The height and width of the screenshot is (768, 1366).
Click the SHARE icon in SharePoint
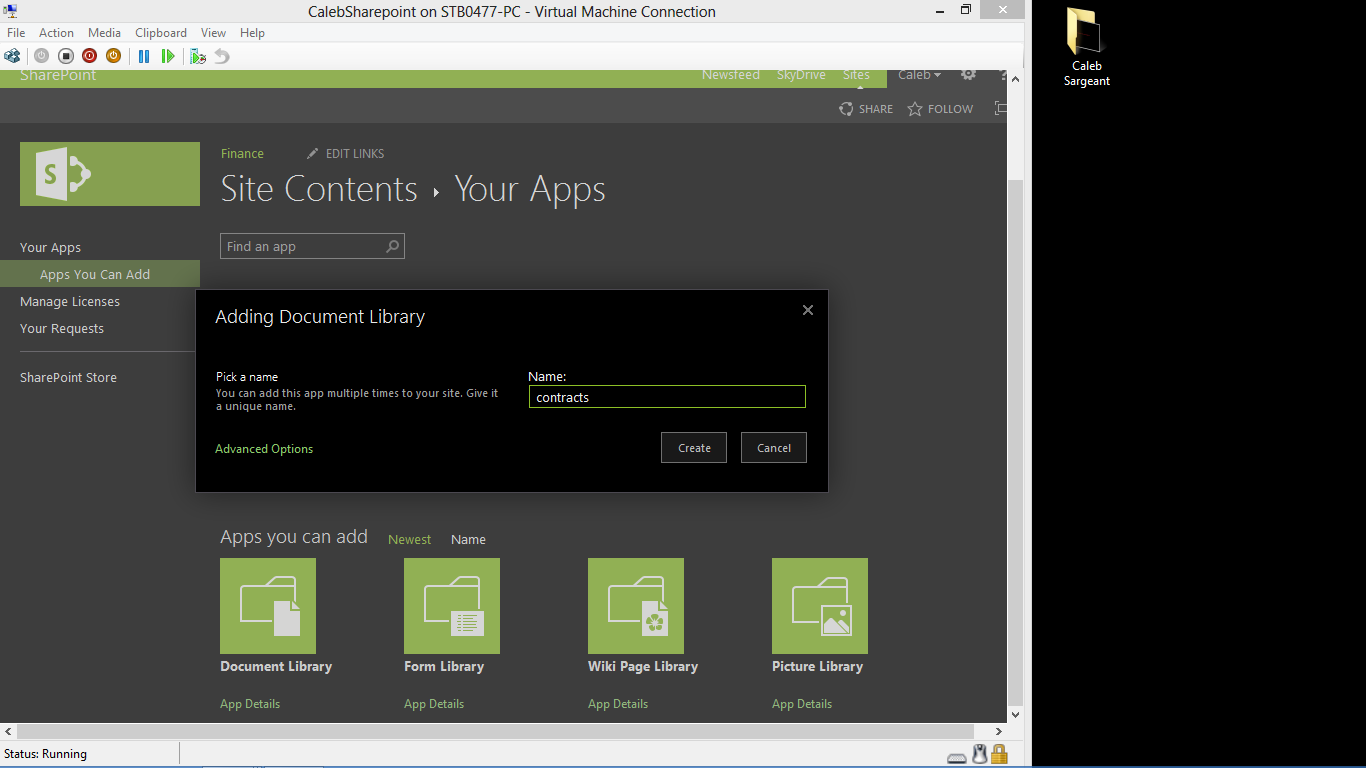846,109
